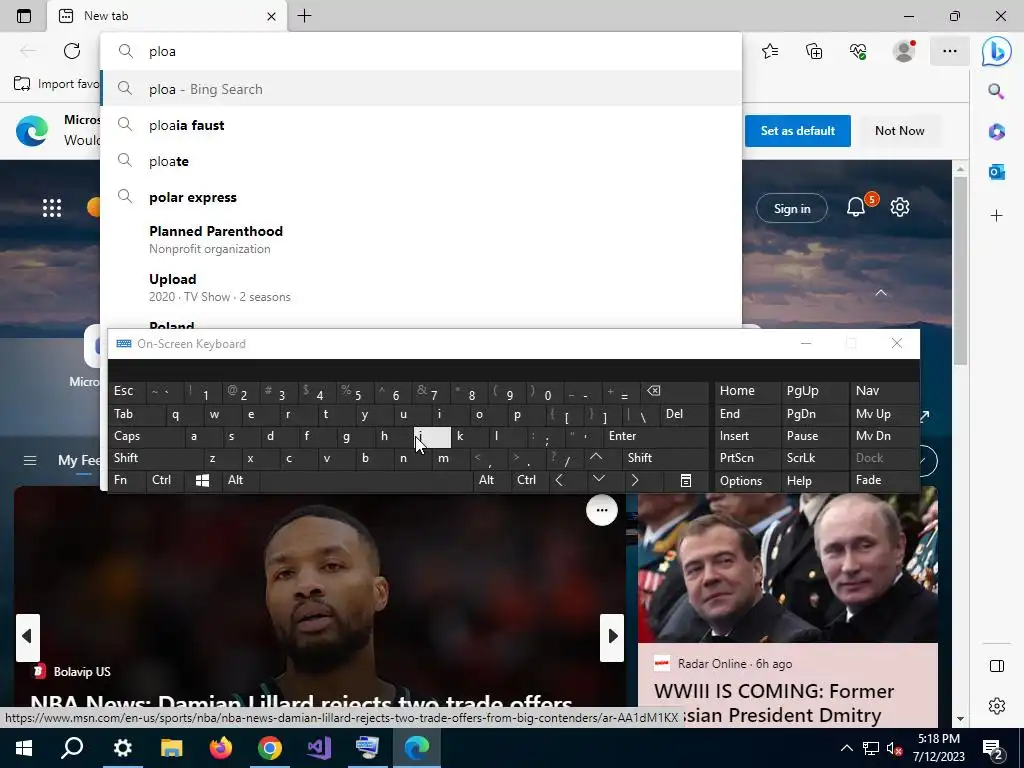Show next news story with right arrow
This screenshot has height=768, width=1024.
pyautogui.click(x=613, y=637)
